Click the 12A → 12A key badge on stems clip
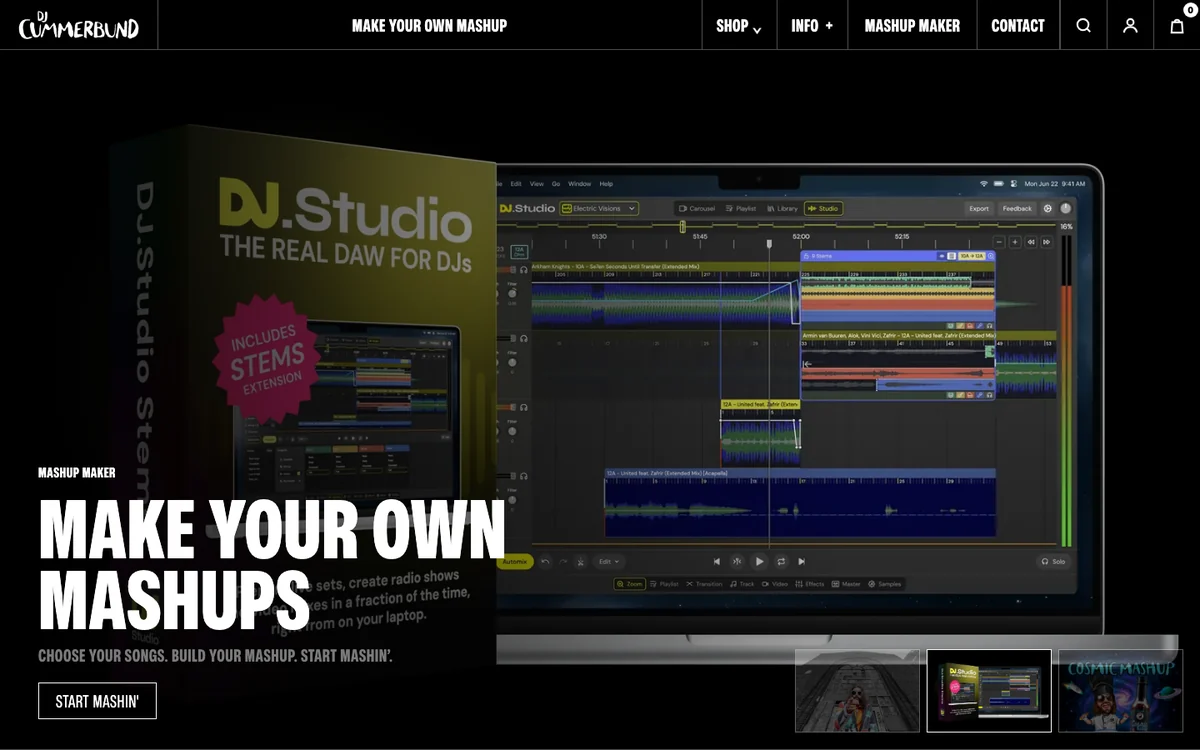Screen dimensions: 1200x750 [x=972, y=256]
